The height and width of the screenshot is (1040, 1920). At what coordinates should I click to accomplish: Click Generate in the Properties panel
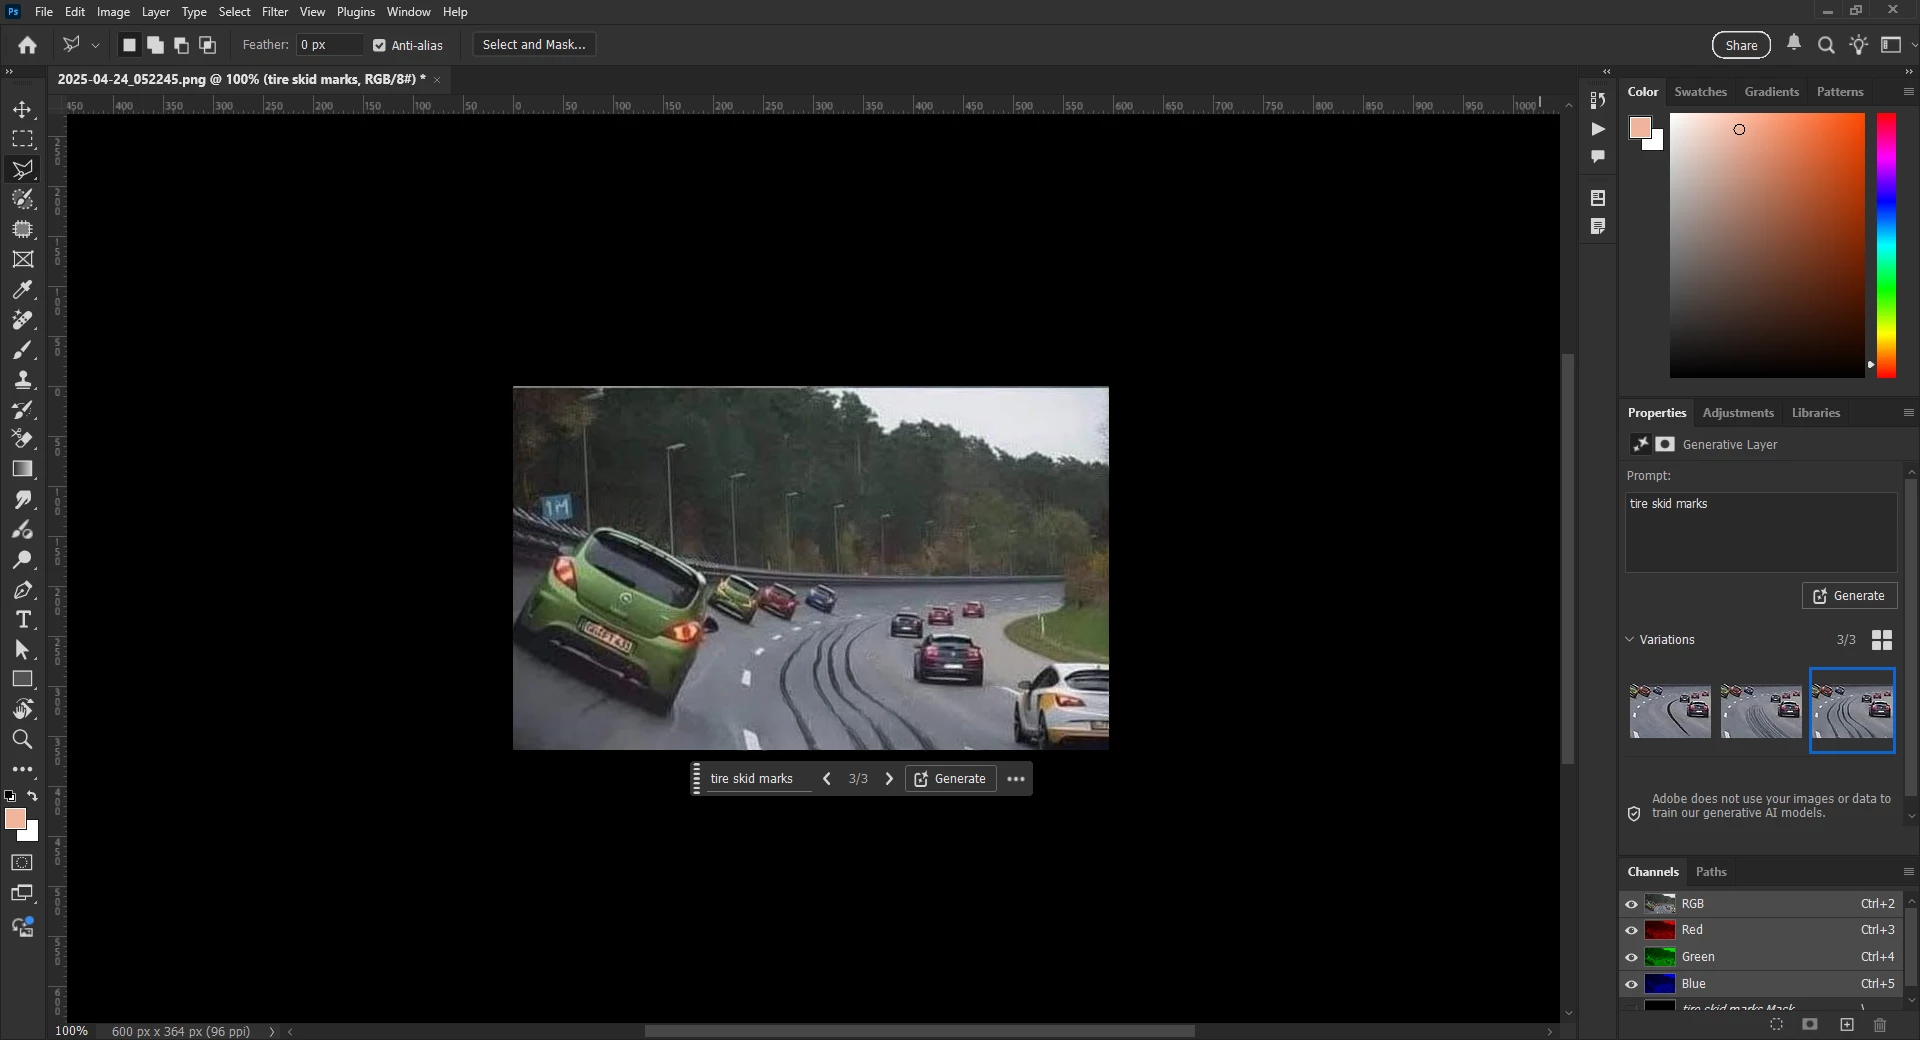1849,596
